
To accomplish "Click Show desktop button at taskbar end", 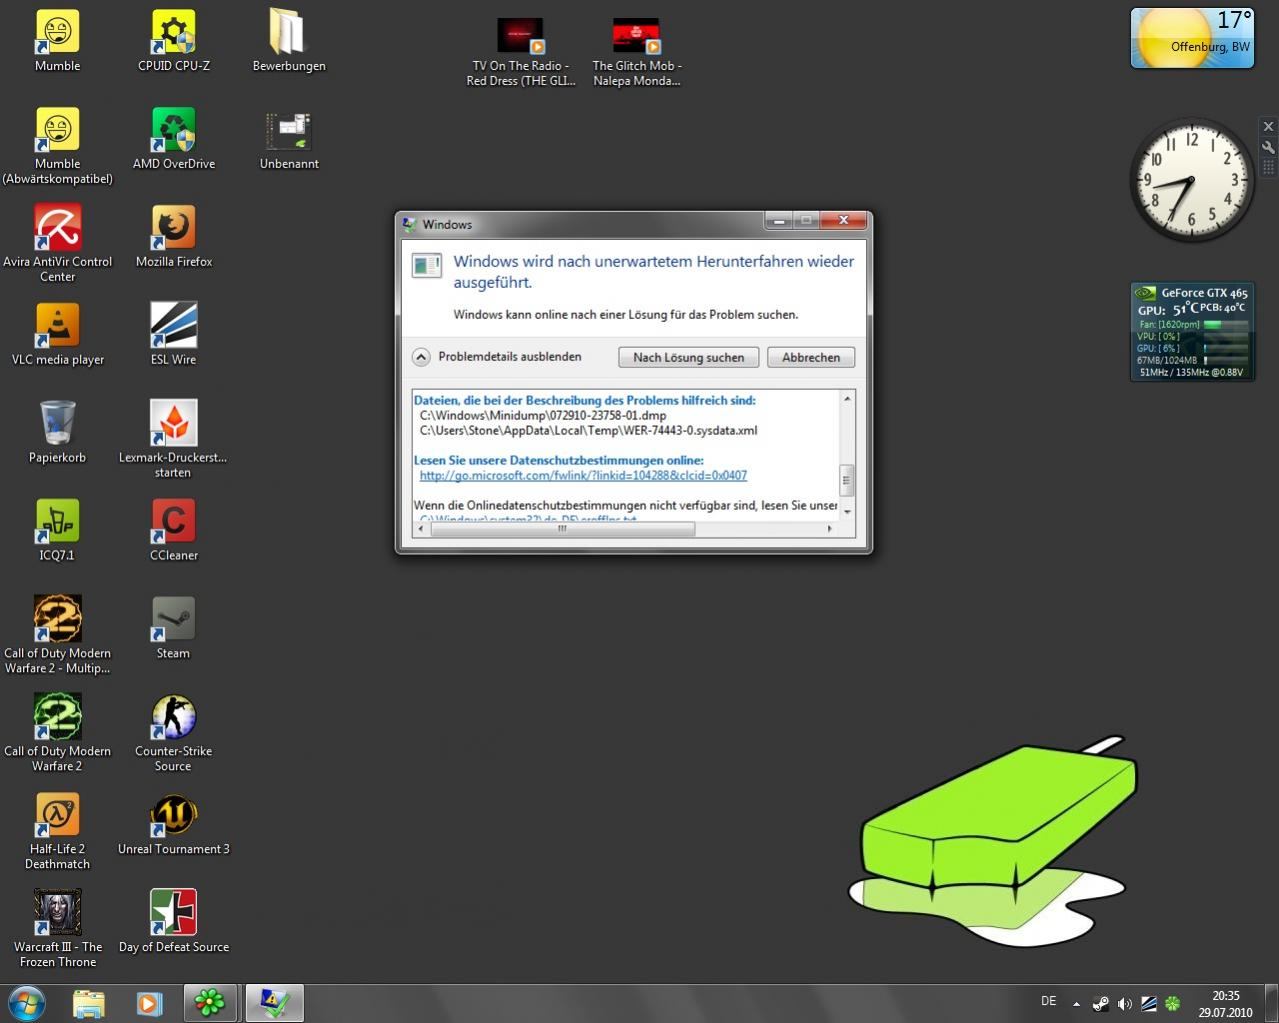I will [x=1272, y=1003].
